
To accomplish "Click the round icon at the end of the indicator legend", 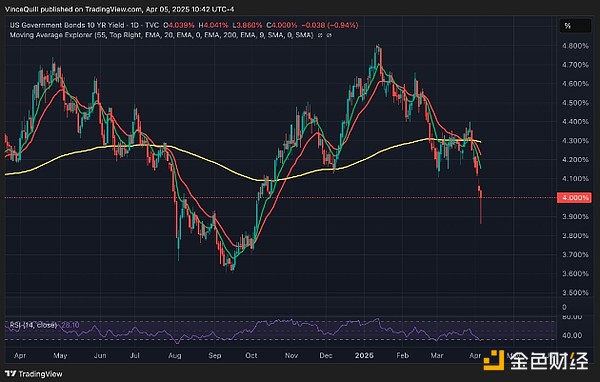I will tap(329, 35).
